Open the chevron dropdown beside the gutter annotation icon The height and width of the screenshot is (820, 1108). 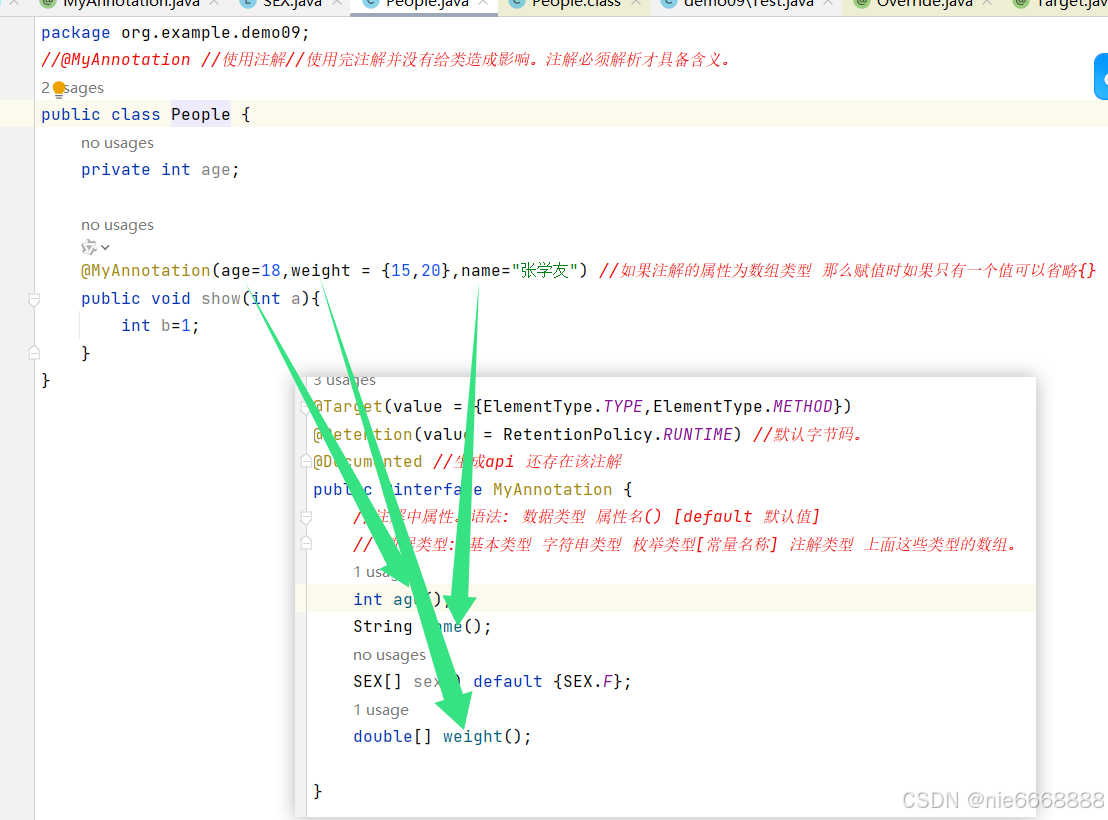104,247
